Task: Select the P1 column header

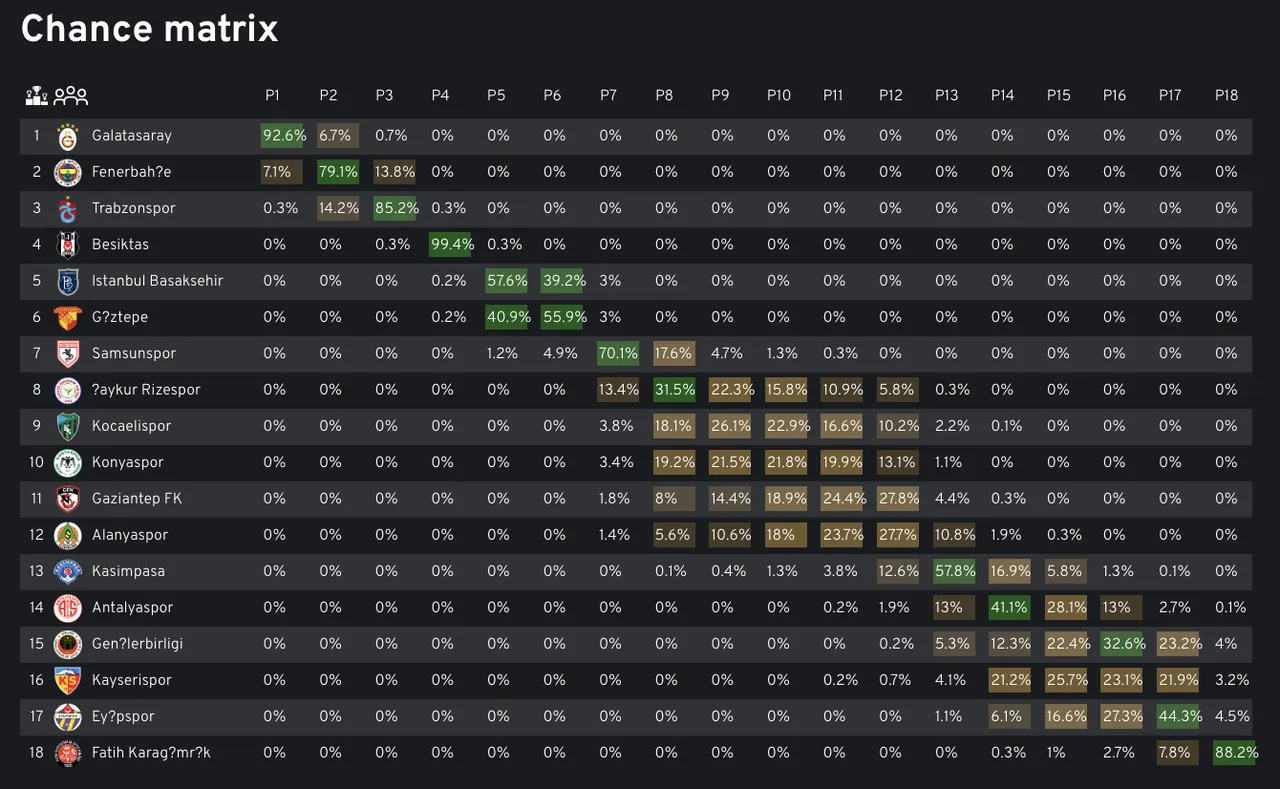Action: tap(272, 95)
